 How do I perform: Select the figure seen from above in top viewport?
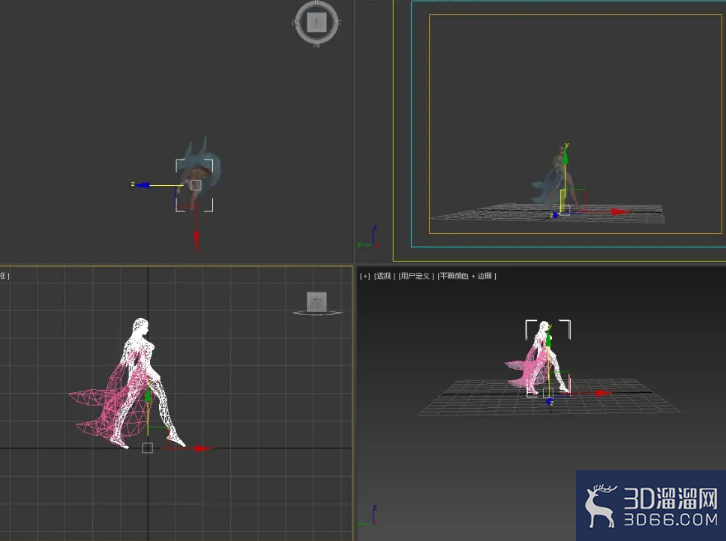pos(200,170)
